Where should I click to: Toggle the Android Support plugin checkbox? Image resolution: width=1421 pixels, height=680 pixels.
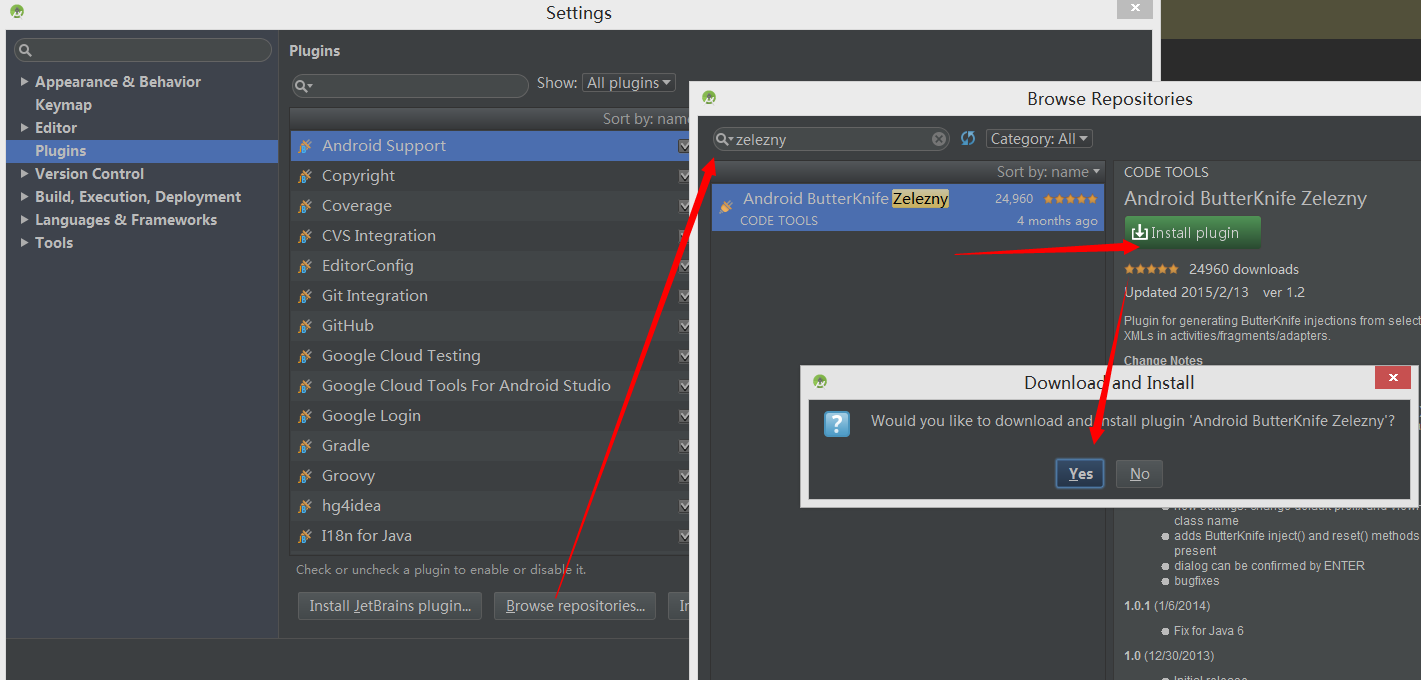point(684,146)
